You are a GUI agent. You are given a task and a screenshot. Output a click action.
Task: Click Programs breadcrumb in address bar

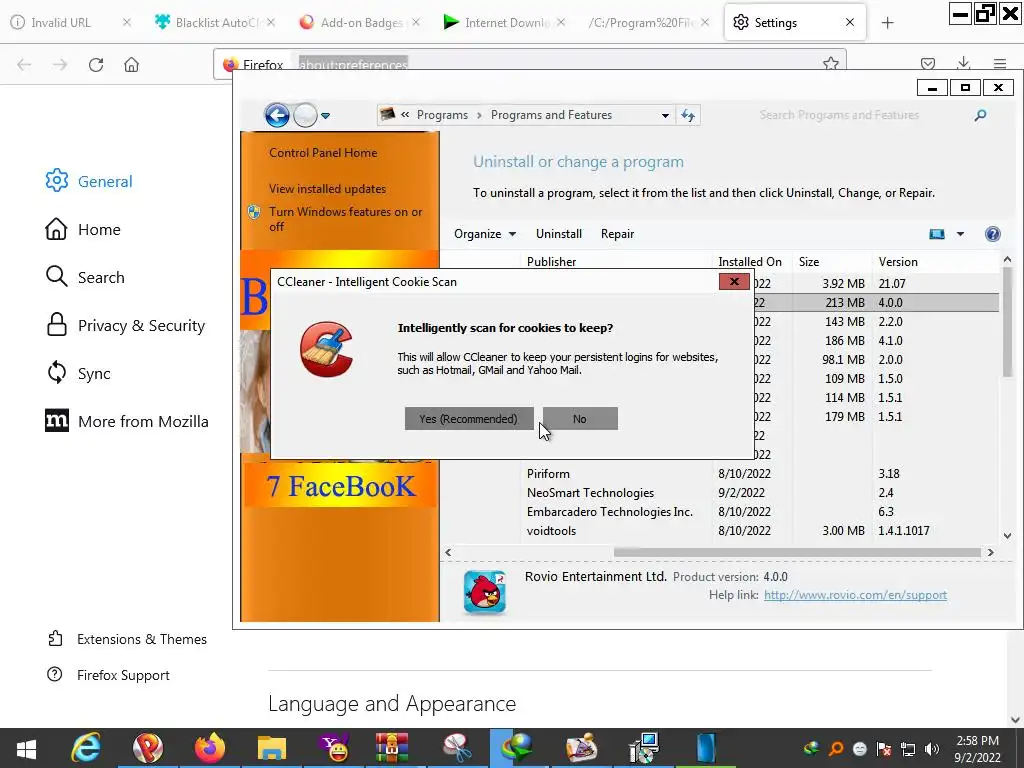tap(442, 115)
